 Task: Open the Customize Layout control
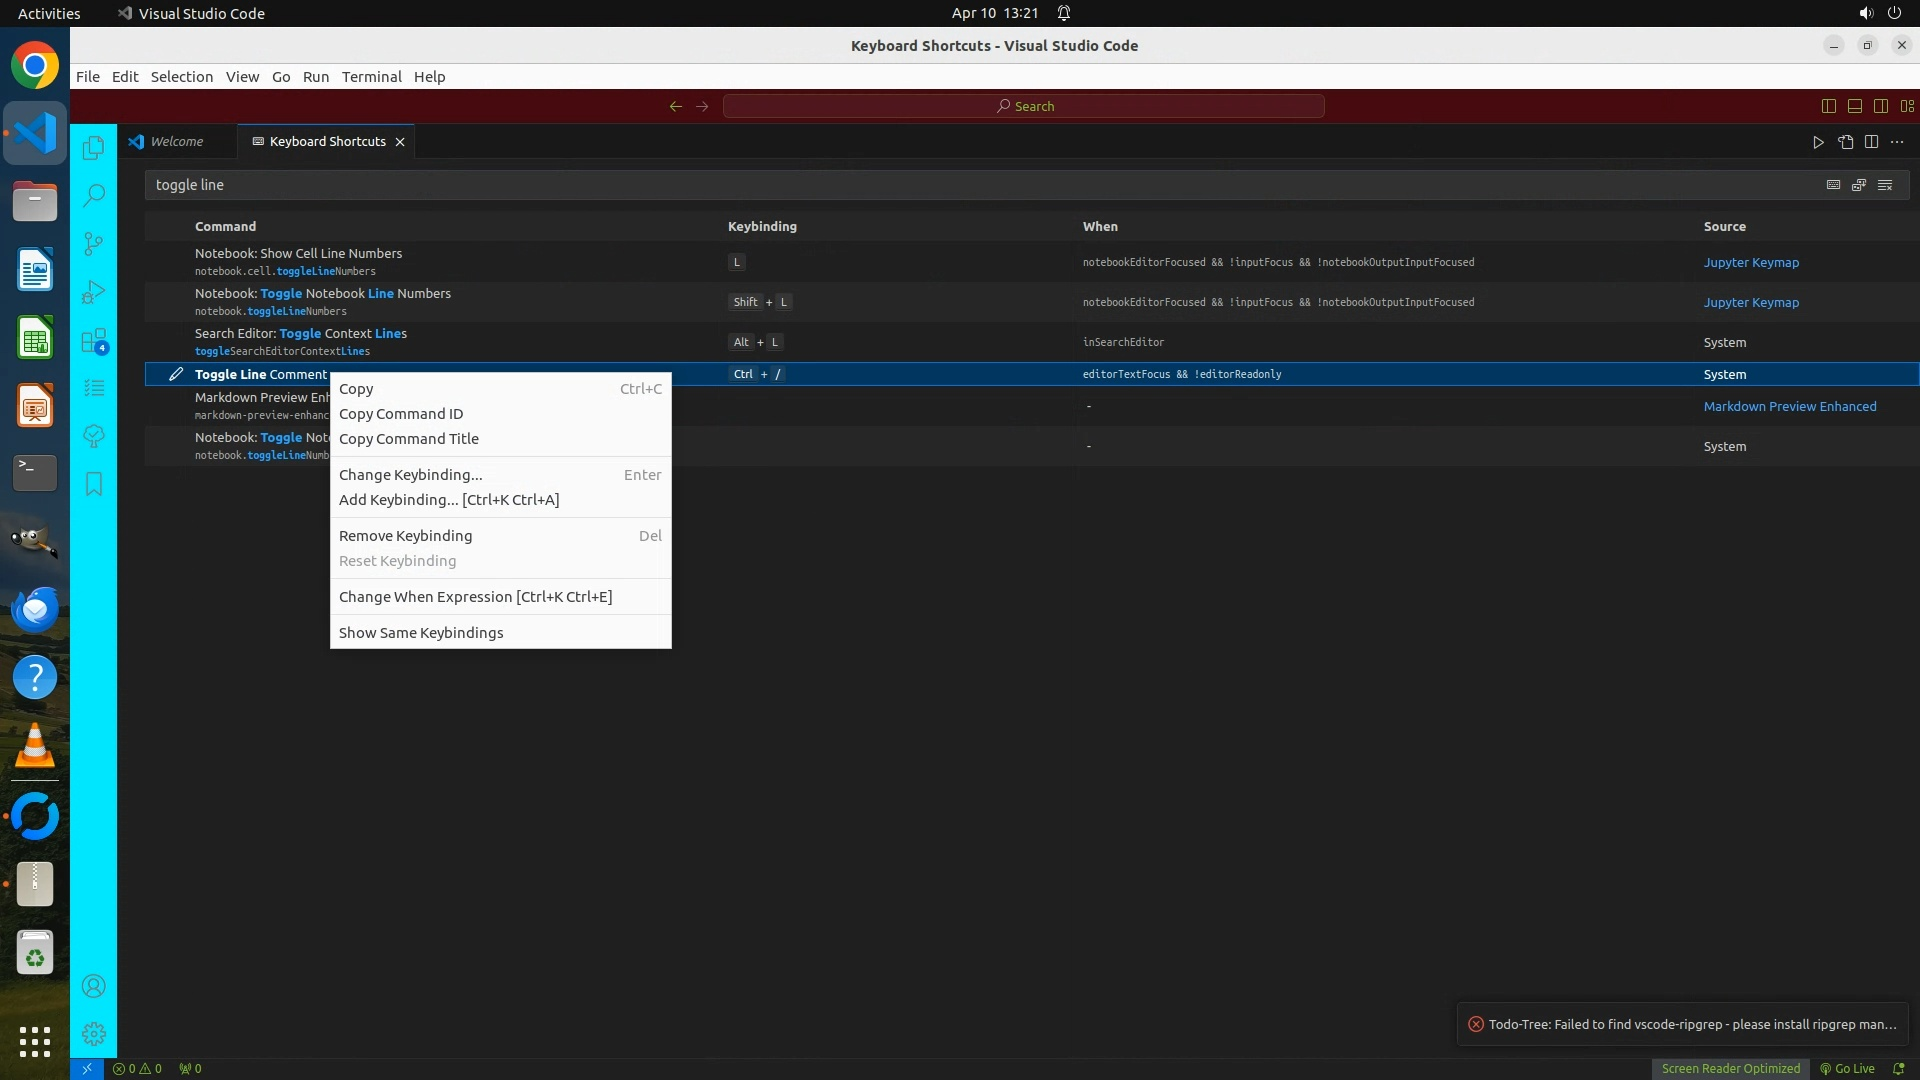1907,106
